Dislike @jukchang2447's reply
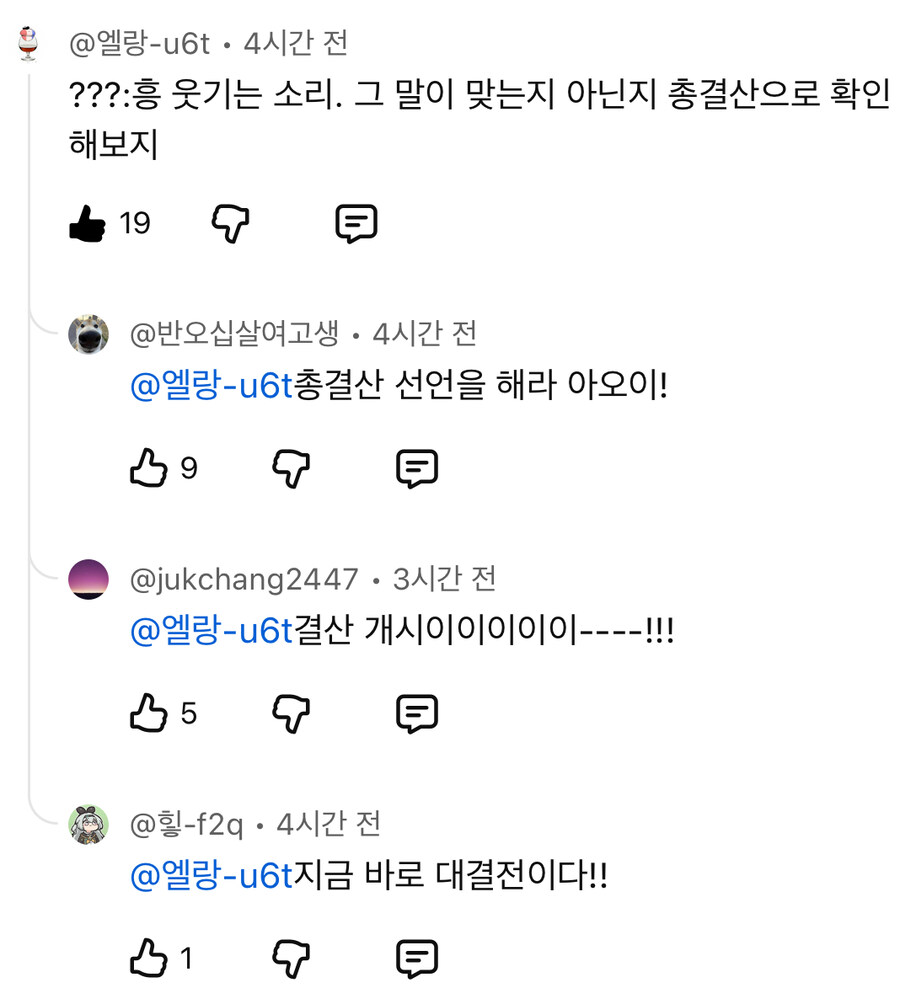 coord(290,713)
